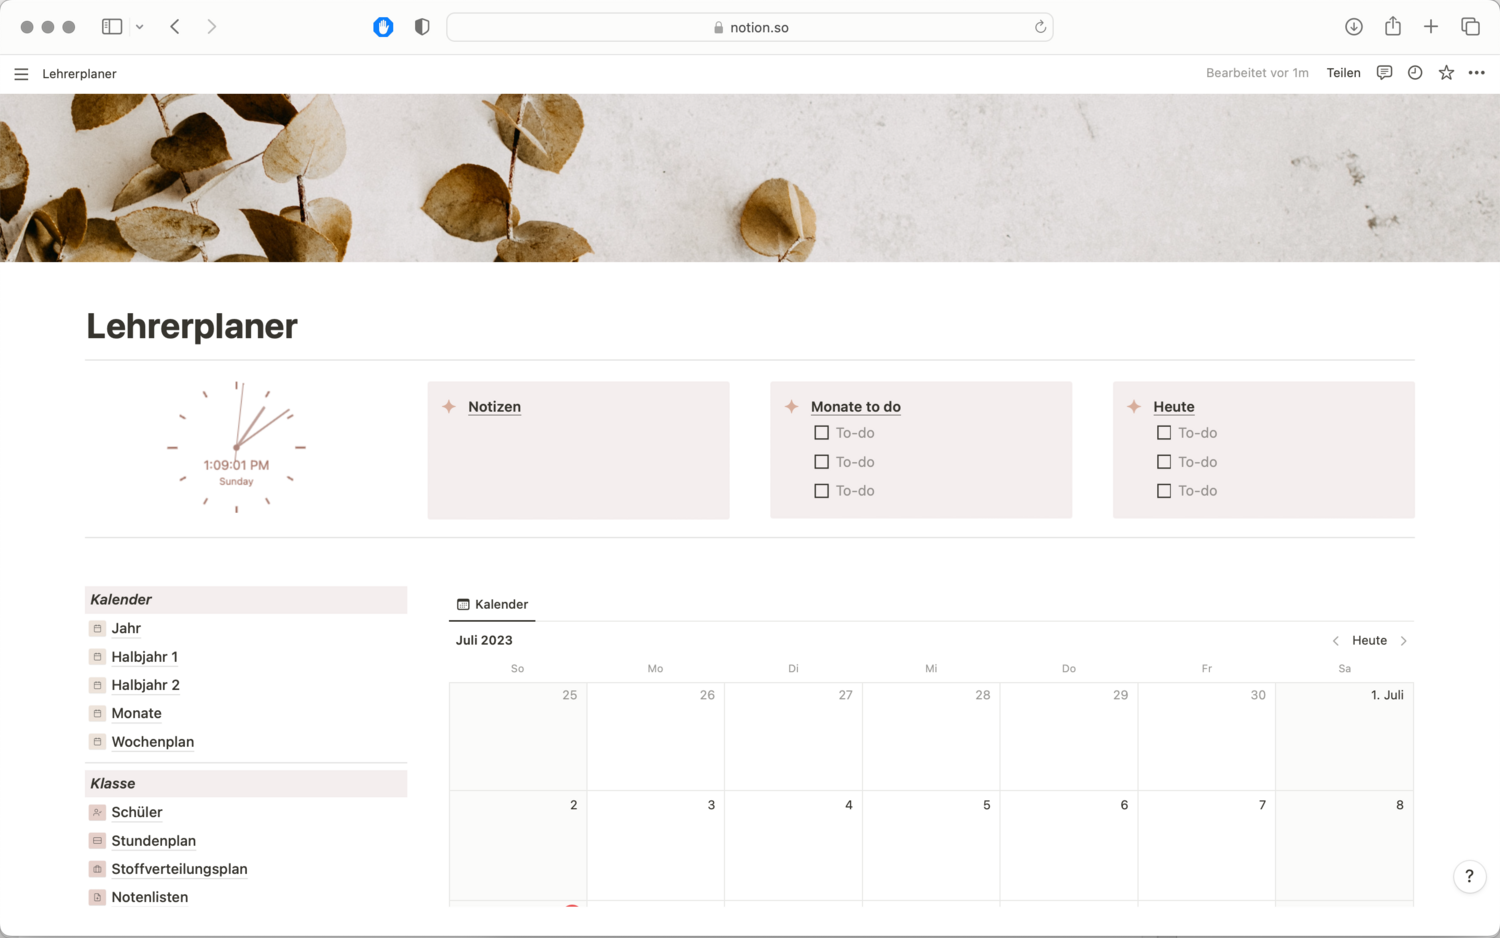
Task: Click the Halbjahr 1 page icon
Action: coord(97,657)
